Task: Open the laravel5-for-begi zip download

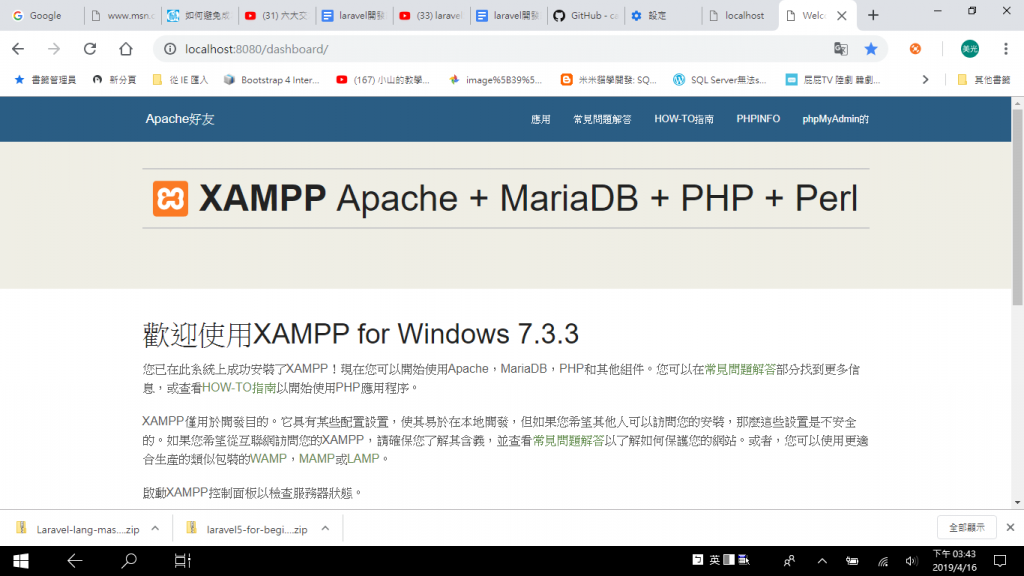Action: click(247, 529)
